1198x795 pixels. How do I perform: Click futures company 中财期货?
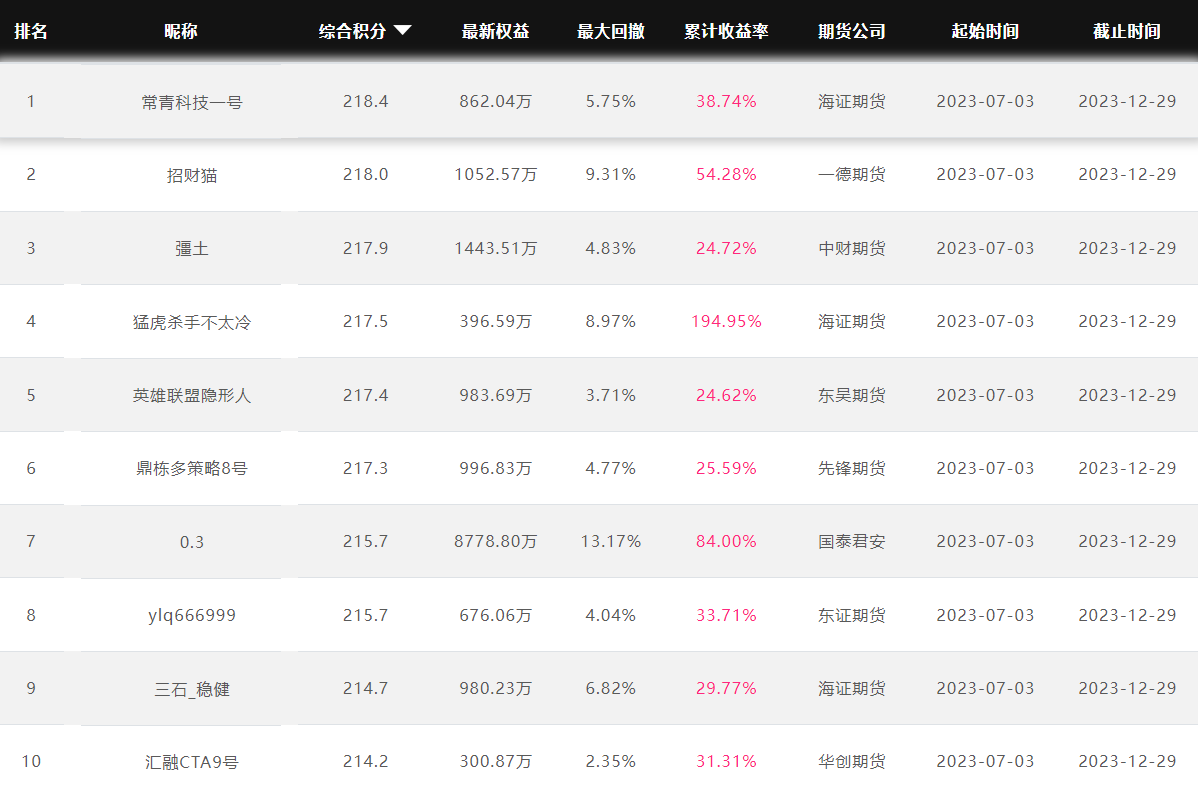tap(852, 248)
